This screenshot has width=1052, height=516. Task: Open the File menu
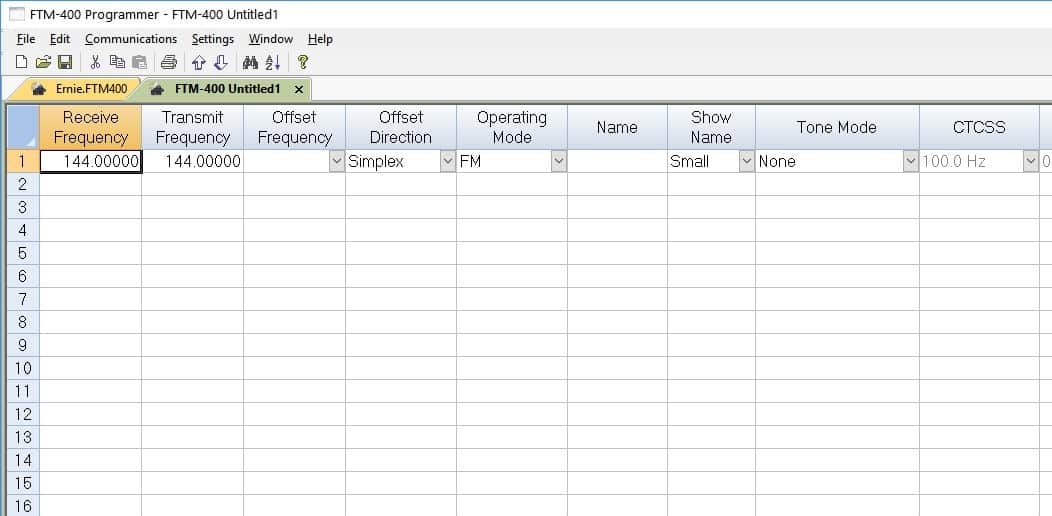(25, 39)
